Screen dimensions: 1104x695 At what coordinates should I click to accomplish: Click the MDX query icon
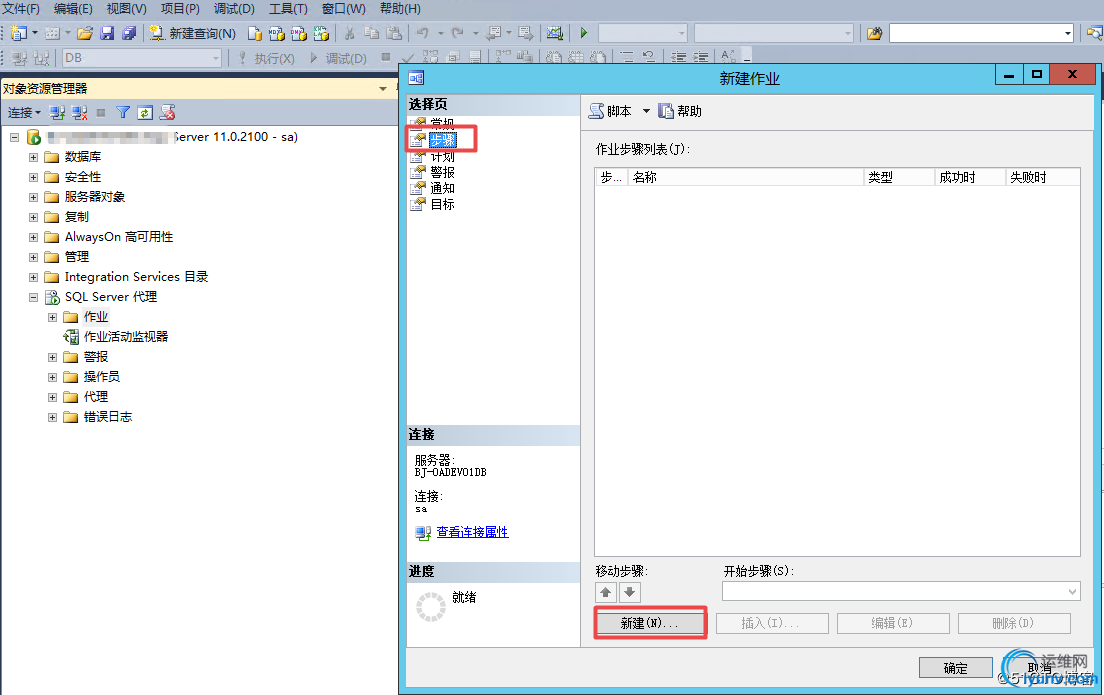pyautogui.click(x=277, y=33)
